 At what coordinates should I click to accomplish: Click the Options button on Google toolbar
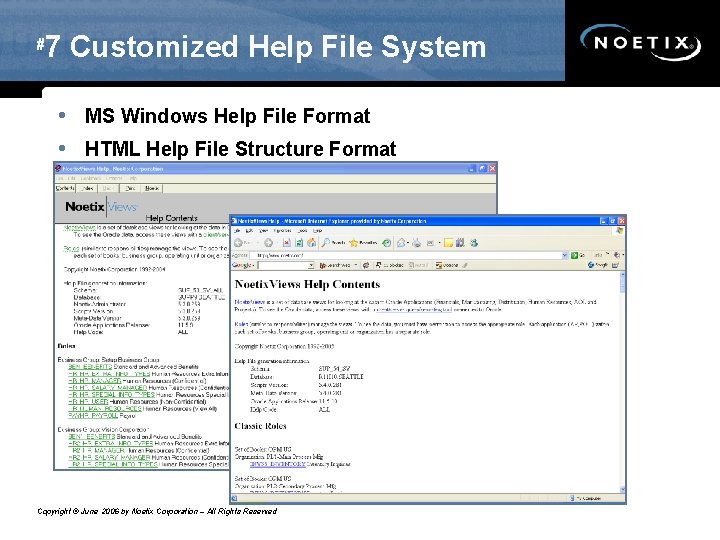[446, 265]
